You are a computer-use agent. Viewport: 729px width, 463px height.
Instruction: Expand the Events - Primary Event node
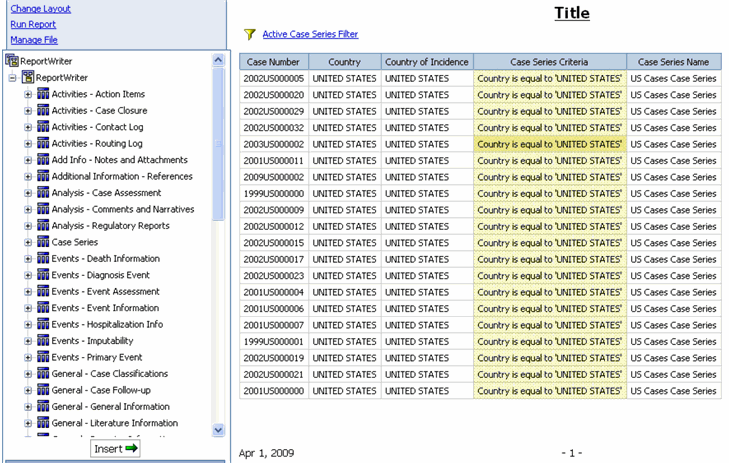[x=28, y=357]
